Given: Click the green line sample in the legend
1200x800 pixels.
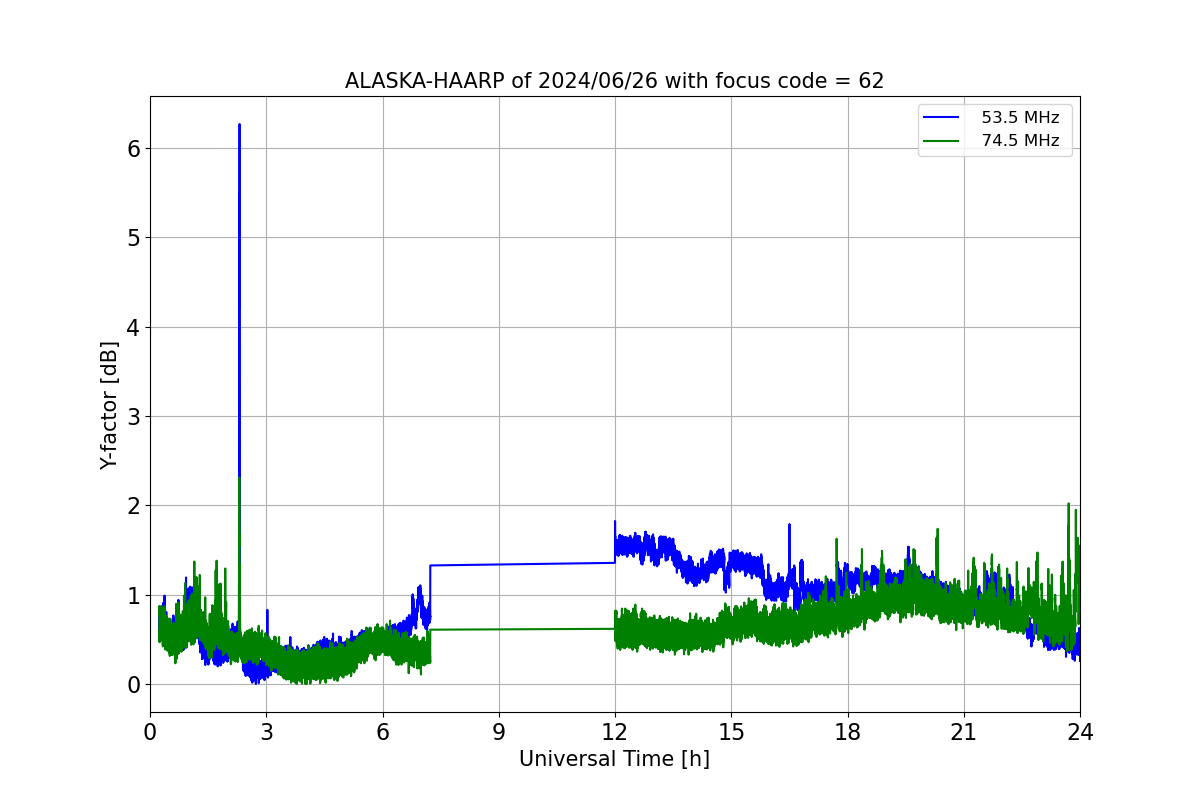Looking at the screenshot, I should [x=942, y=141].
